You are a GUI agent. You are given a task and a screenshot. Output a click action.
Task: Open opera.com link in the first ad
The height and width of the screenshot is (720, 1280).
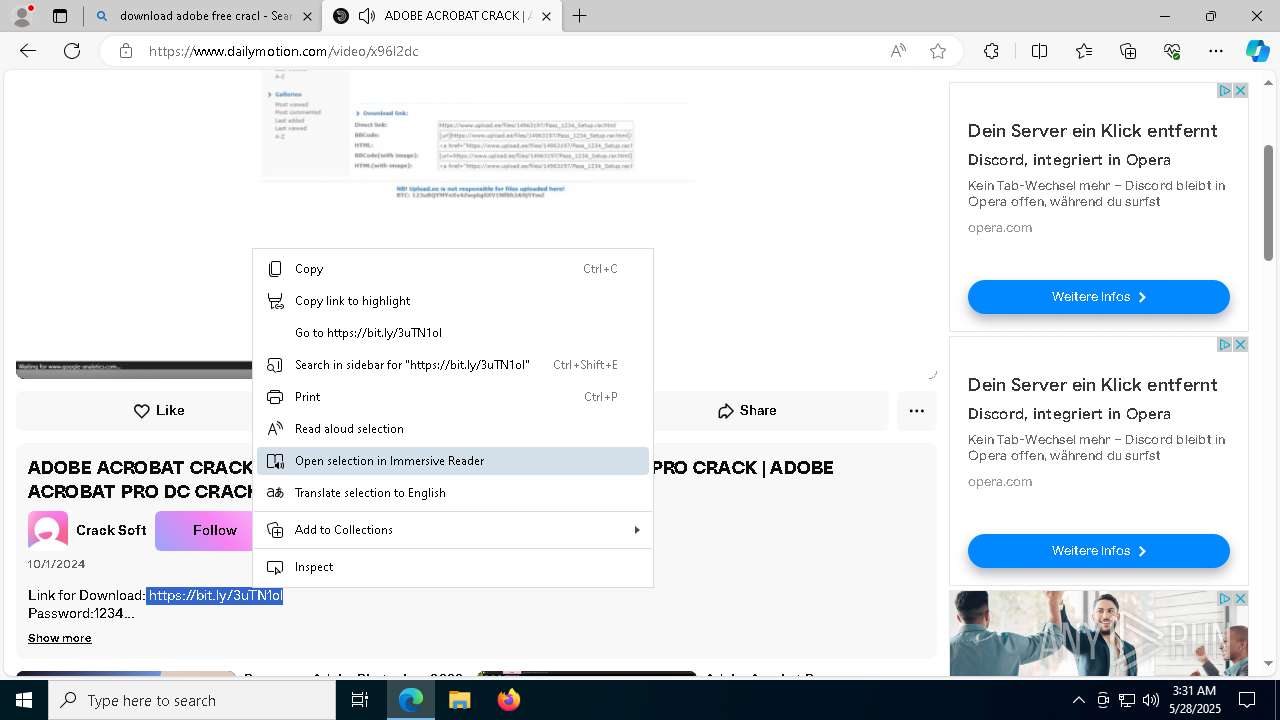click(1000, 228)
